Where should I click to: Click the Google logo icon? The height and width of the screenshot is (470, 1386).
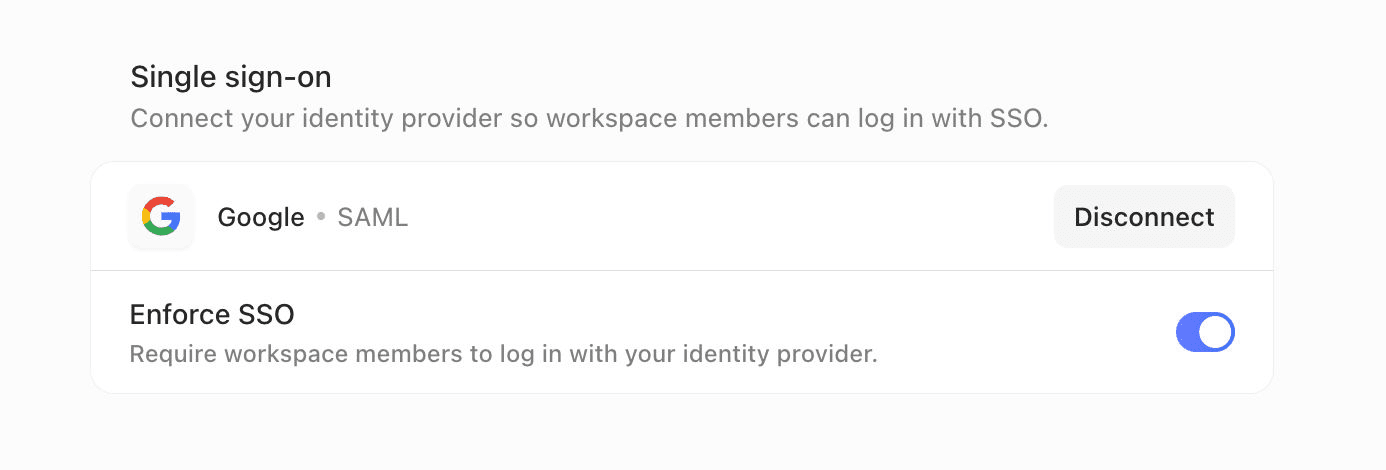pyautogui.click(x=160, y=216)
